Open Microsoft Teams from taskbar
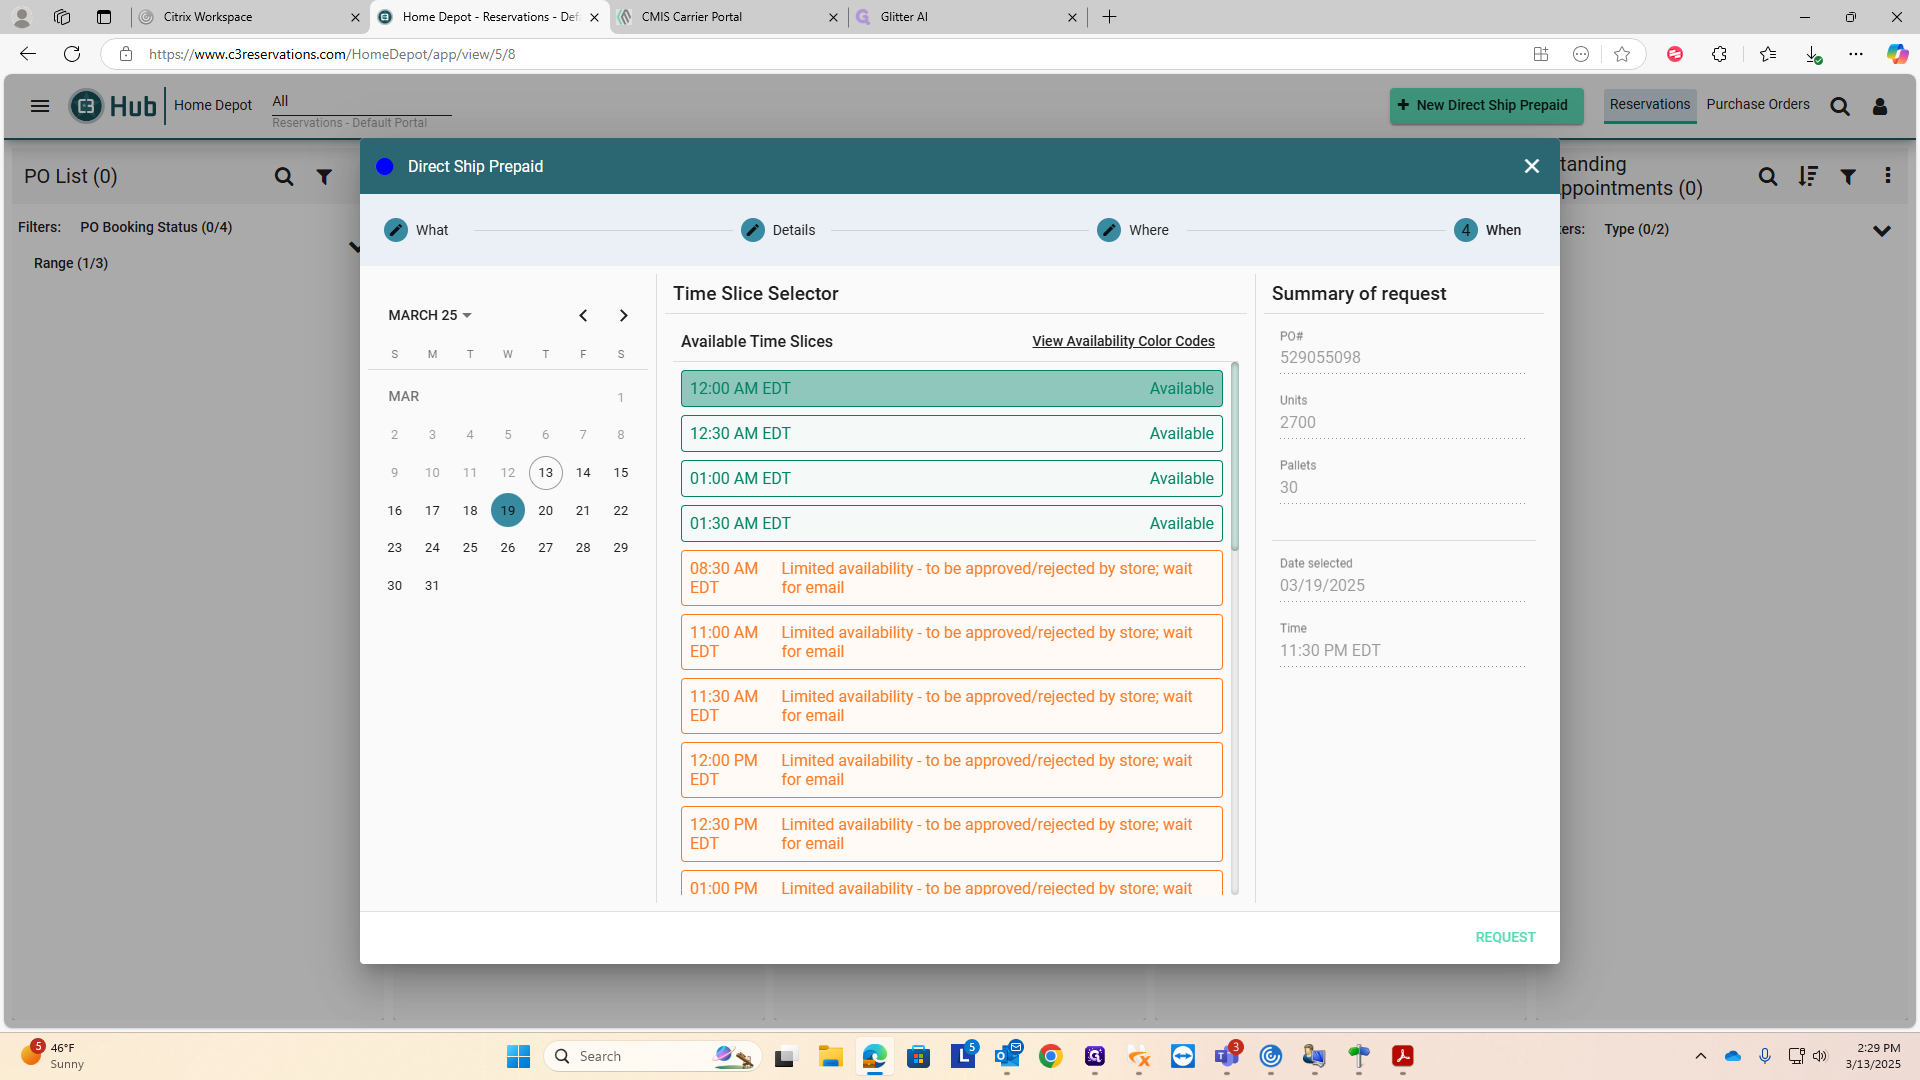The width and height of the screenshot is (1920, 1080). point(1227,1056)
